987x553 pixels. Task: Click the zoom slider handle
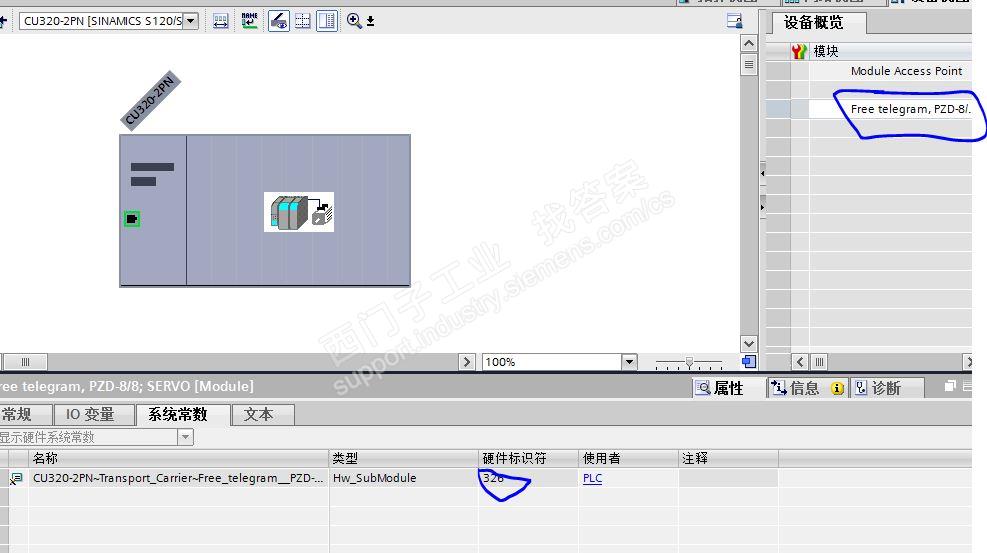coord(689,362)
